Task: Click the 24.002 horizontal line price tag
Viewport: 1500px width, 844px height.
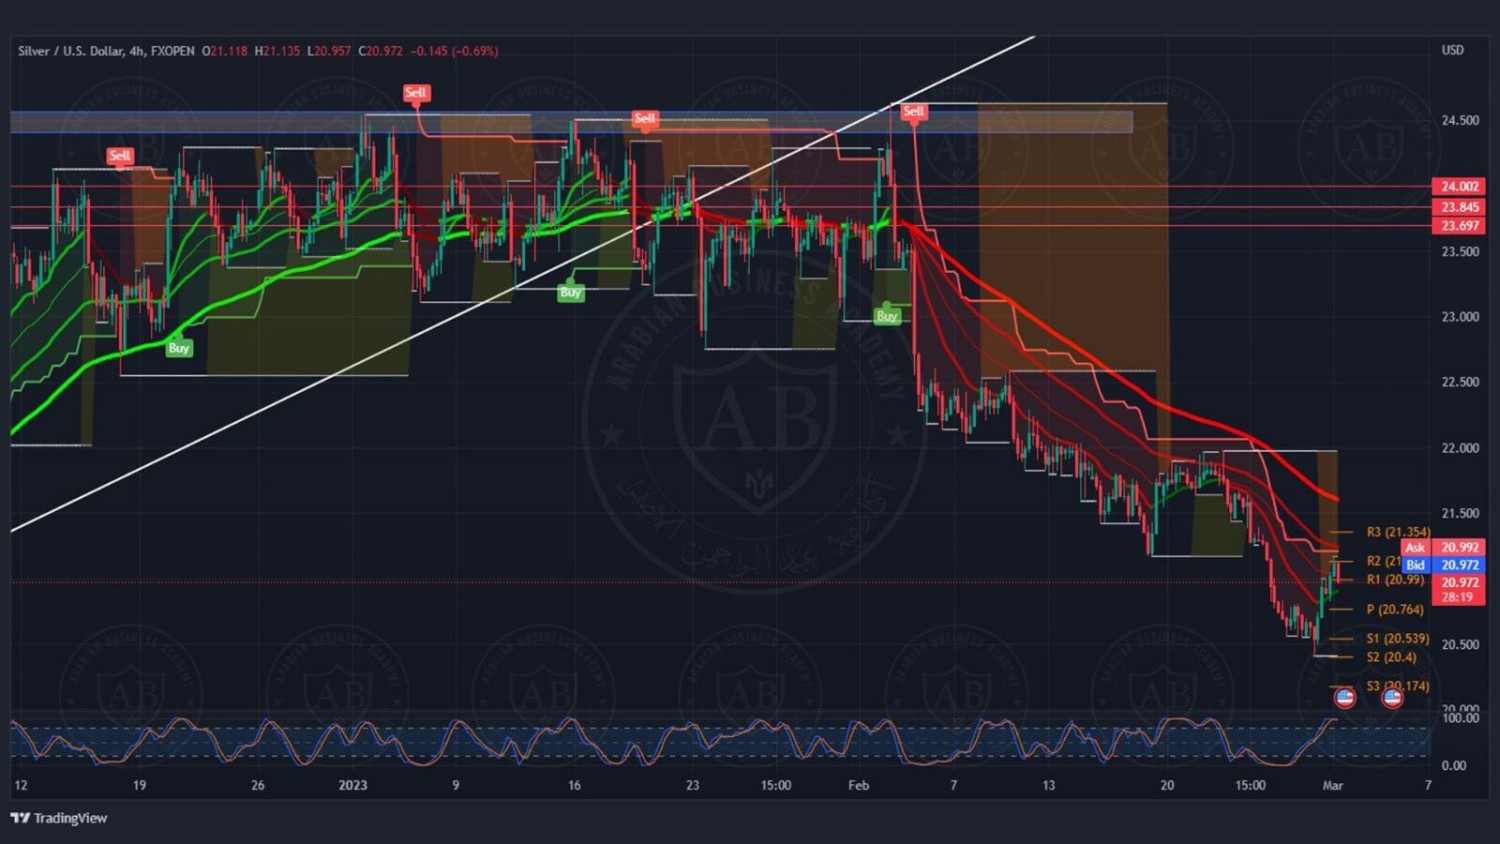Action: pos(1458,186)
